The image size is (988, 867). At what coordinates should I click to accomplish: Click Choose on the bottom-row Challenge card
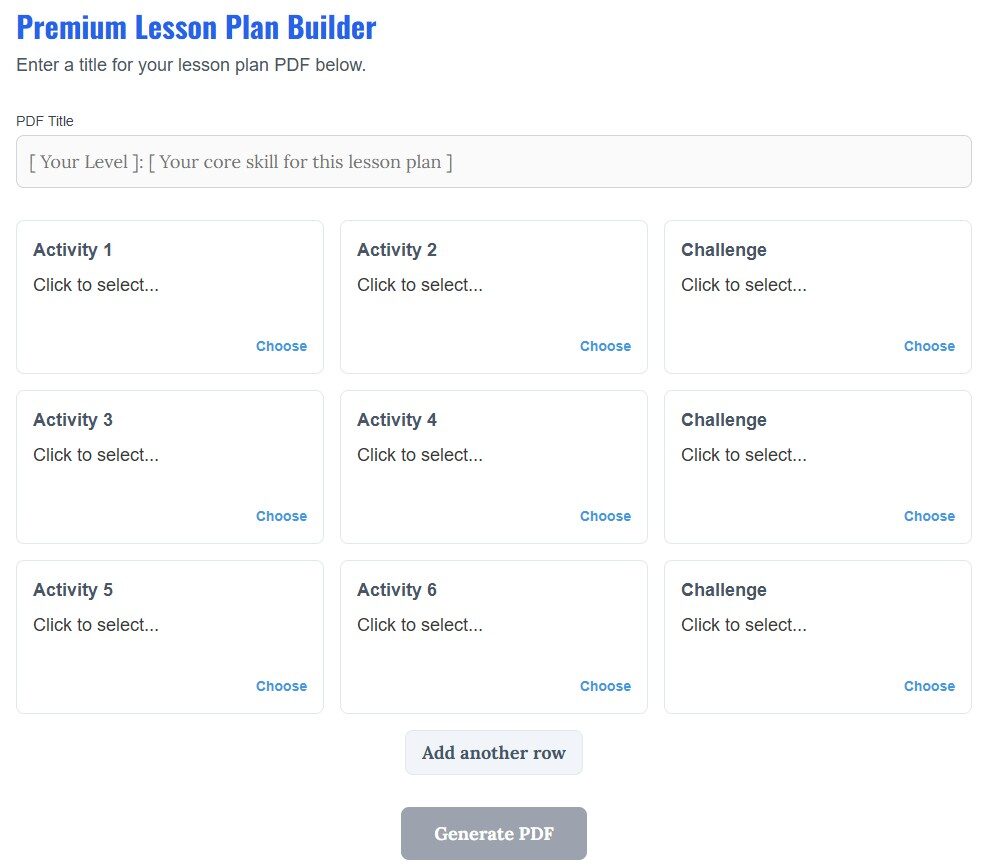(929, 686)
